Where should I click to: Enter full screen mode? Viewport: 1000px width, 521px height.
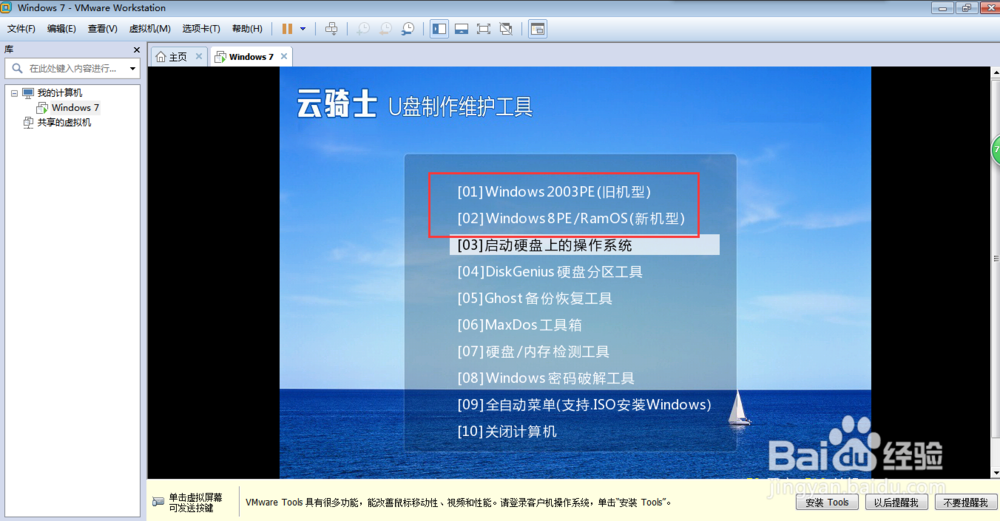483,29
